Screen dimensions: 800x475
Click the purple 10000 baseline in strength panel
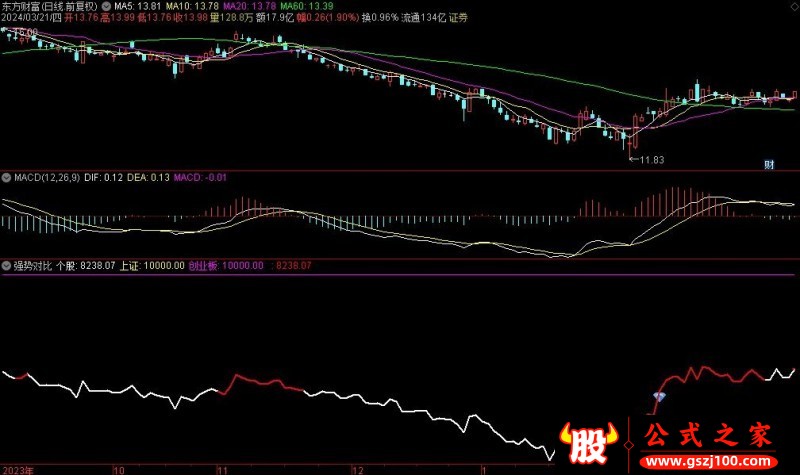pyautogui.click(x=400, y=275)
